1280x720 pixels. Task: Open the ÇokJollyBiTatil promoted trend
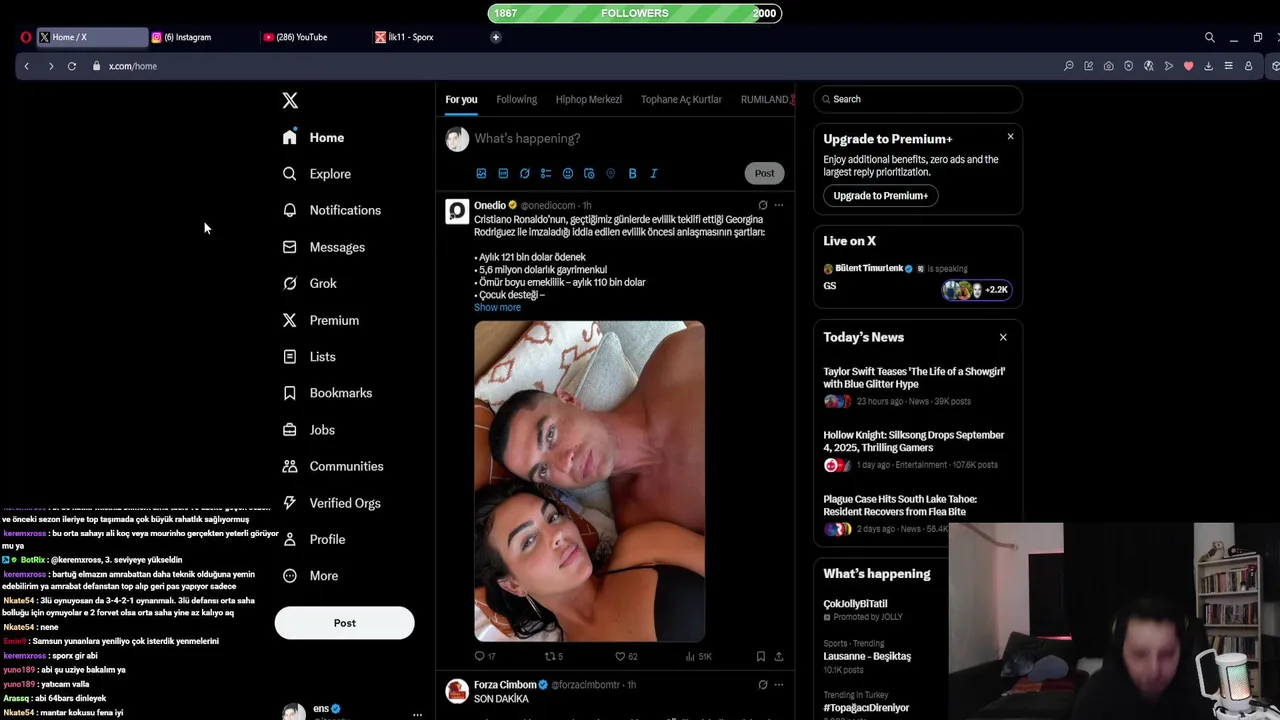click(x=855, y=604)
